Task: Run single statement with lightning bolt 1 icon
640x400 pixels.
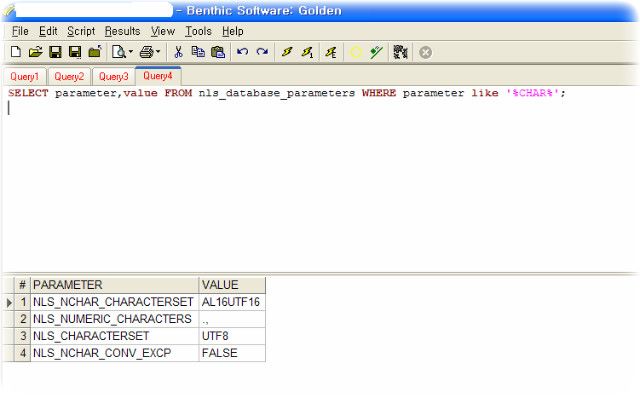Action: 307,52
